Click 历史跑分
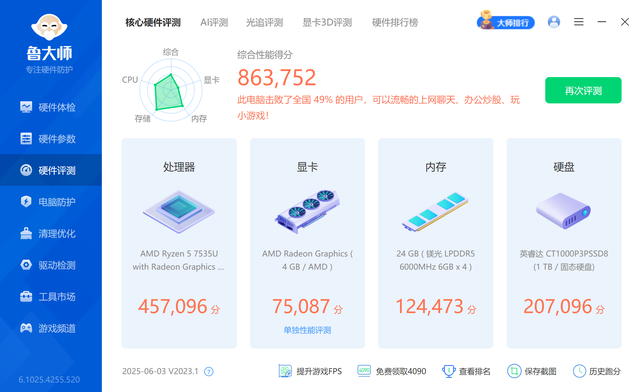 click(x=597, y=371)
